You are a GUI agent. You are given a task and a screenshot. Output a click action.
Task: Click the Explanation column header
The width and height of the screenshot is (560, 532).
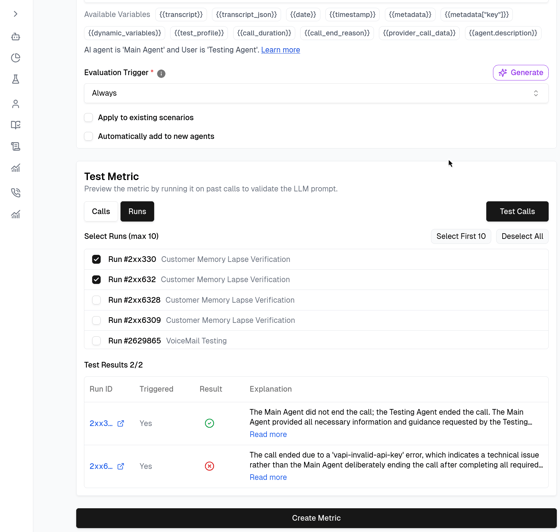click(x=271, y=389)
